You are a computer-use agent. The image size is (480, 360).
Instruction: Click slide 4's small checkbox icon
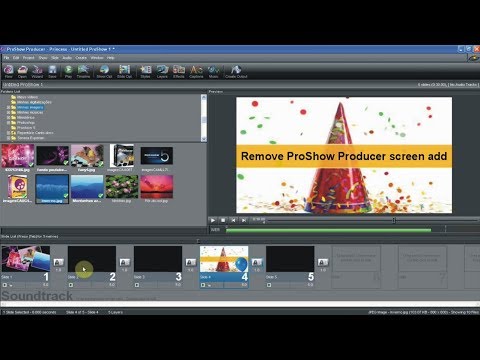(x=203, y=285)
